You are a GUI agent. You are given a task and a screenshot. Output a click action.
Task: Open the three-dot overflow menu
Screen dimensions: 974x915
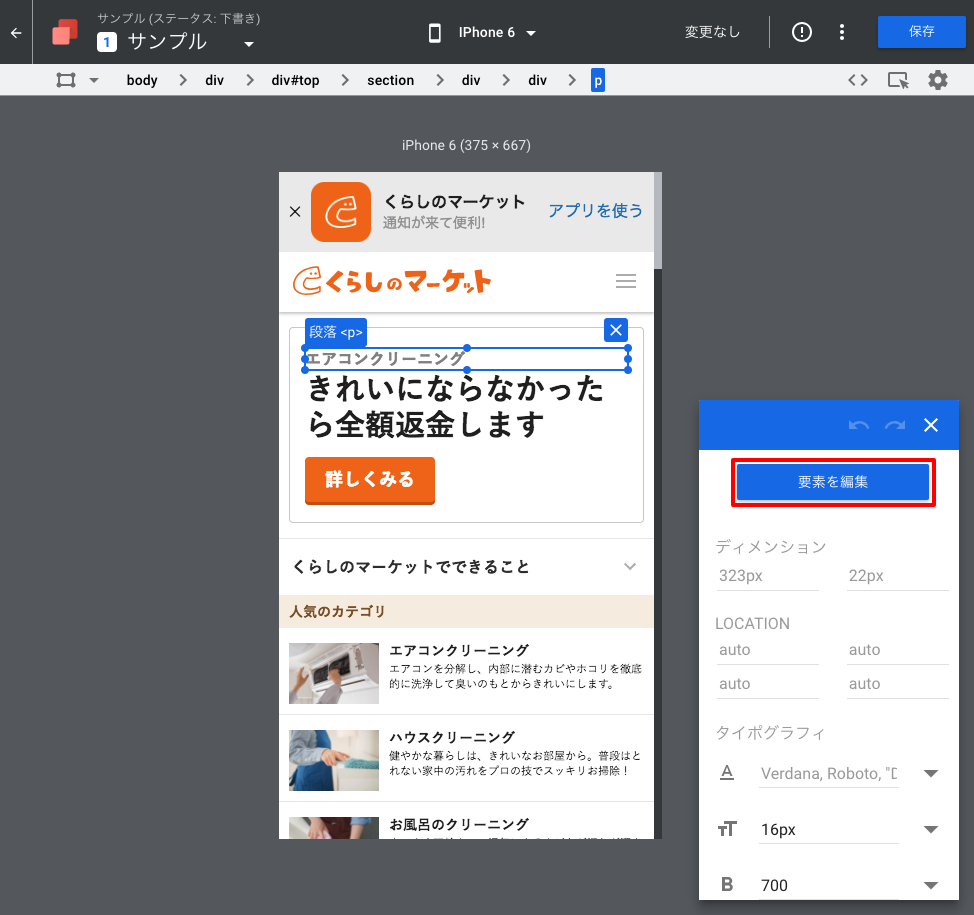tap(841, 31)
